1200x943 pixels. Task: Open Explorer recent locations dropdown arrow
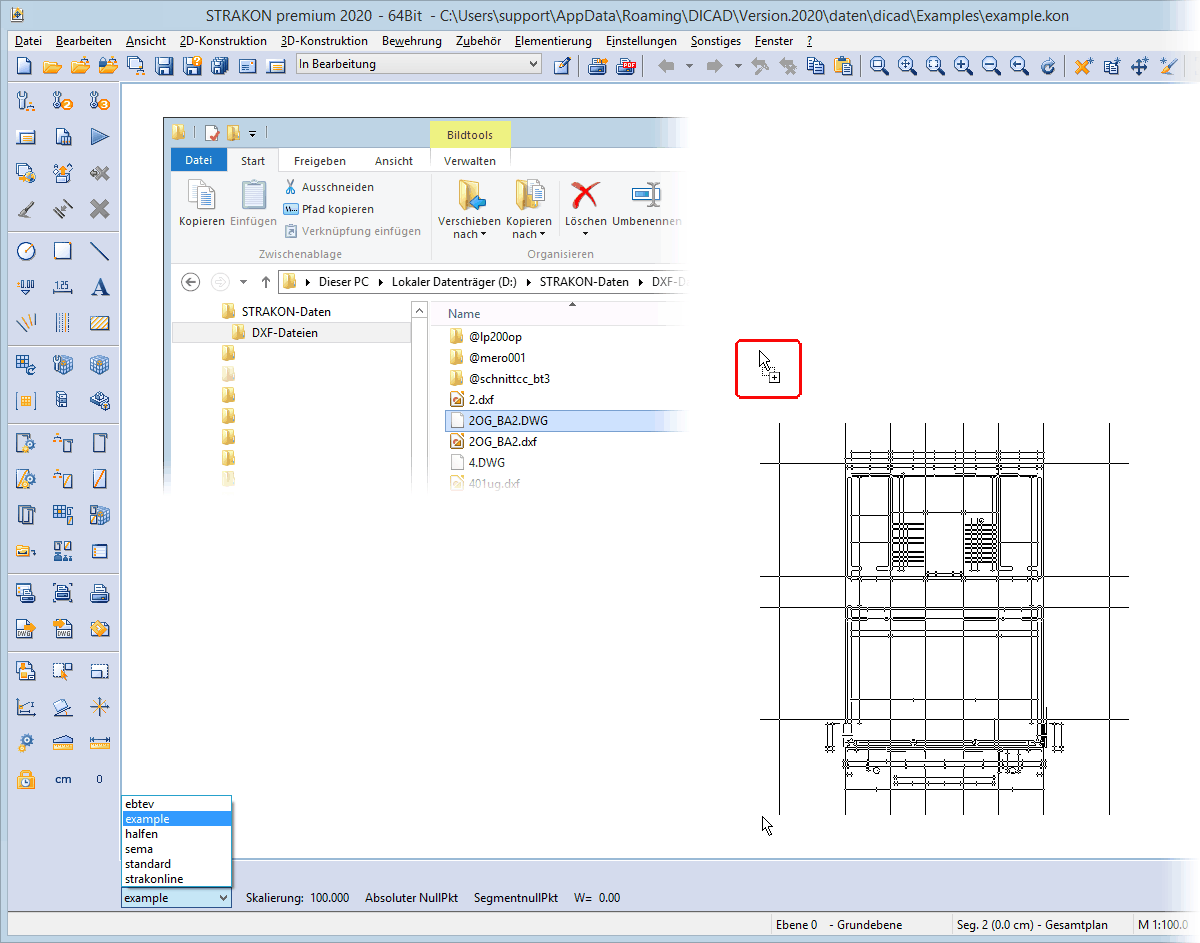[x=243, y=282]
